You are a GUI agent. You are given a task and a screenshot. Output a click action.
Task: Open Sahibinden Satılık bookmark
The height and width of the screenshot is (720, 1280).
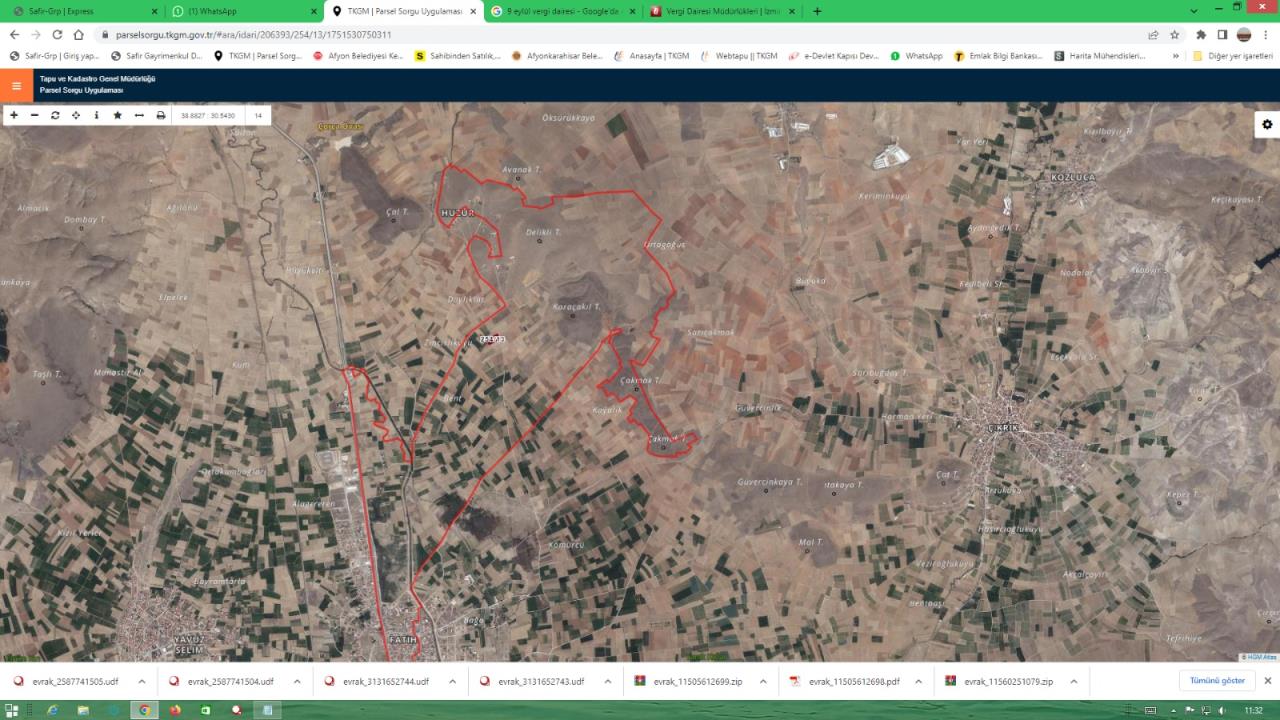coord(458,56)
